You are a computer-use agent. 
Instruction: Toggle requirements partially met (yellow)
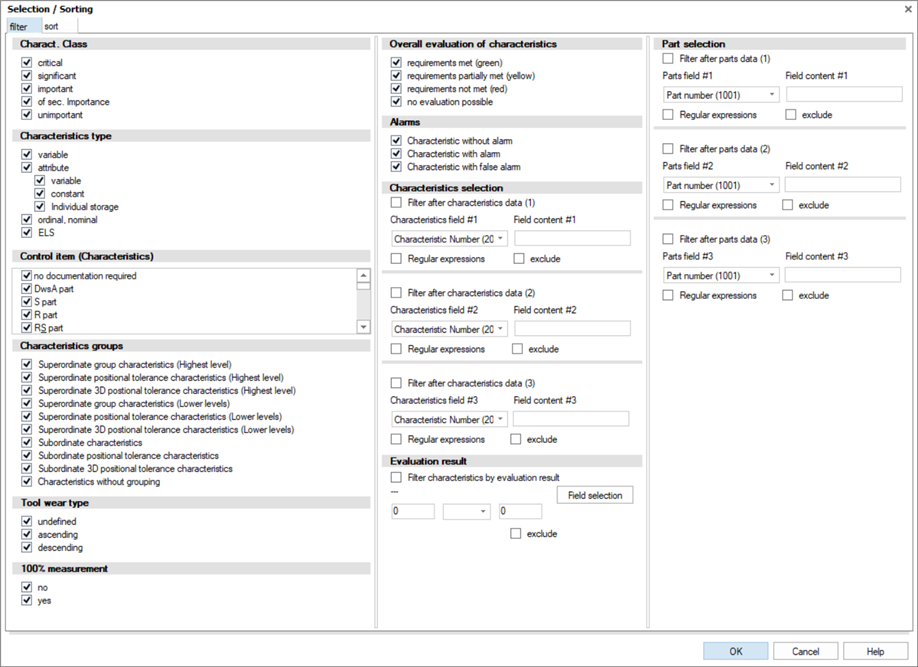396,76
